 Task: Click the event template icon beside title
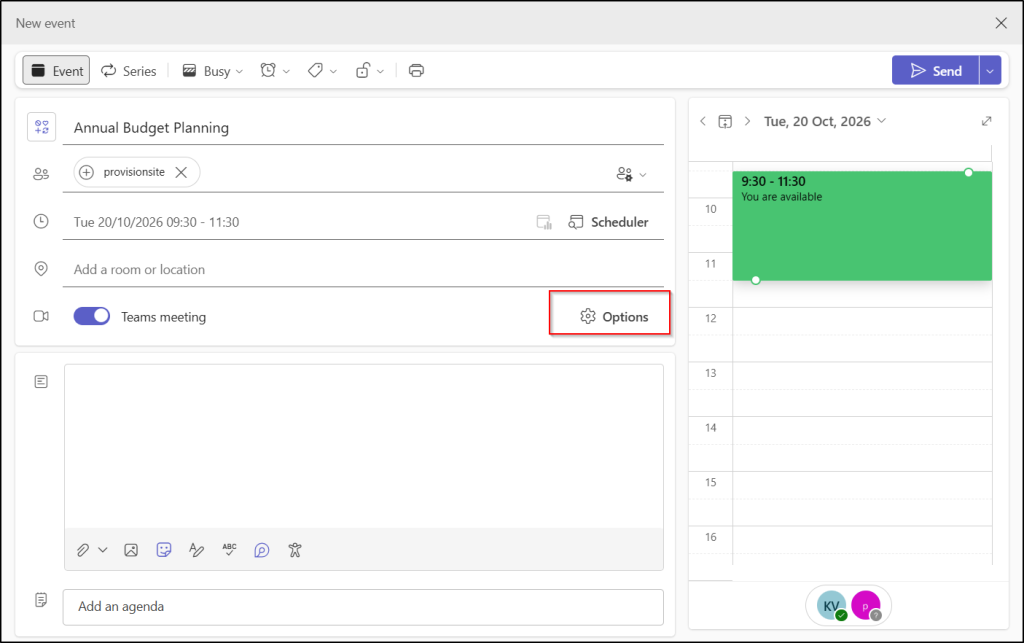click(x=41, y=127)
